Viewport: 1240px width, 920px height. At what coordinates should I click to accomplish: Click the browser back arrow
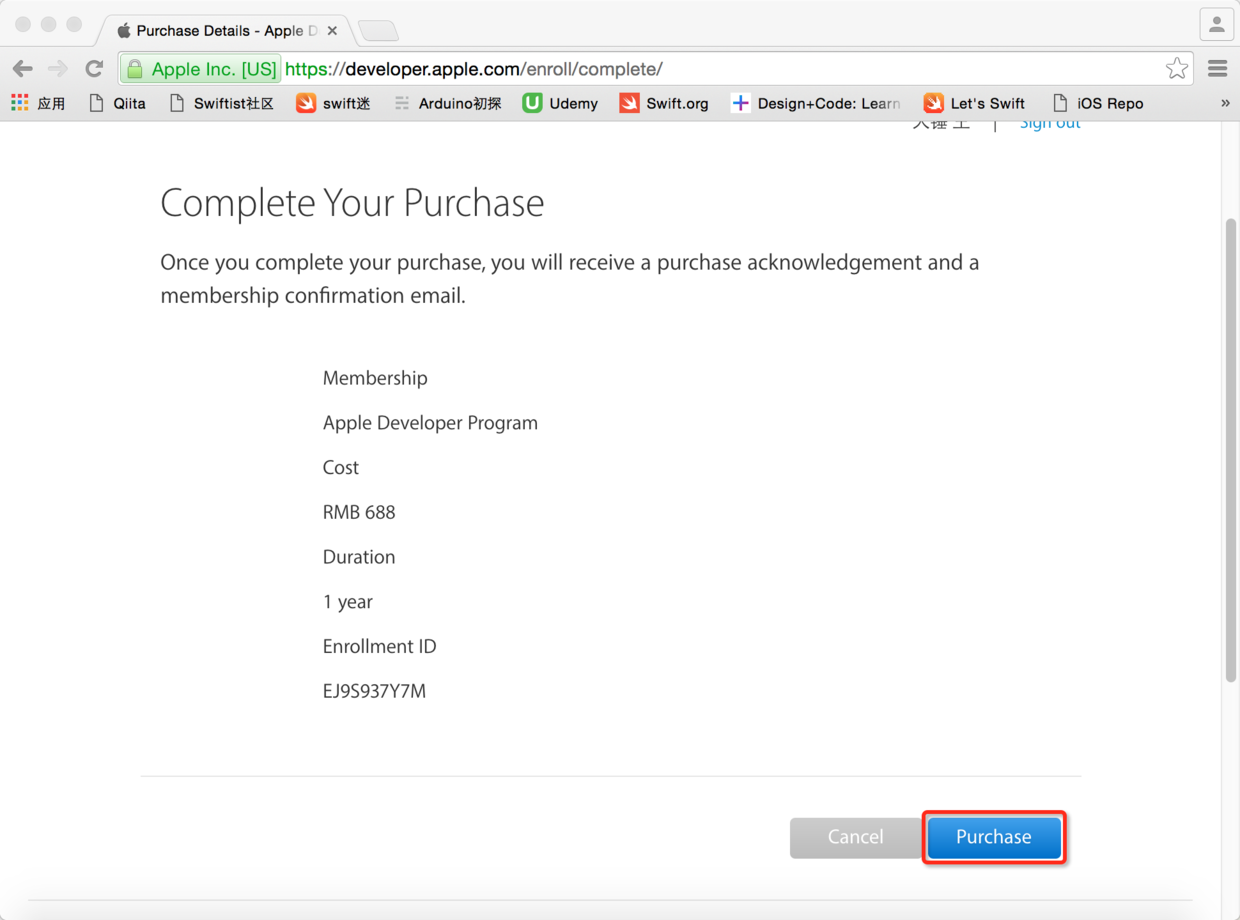pos(23,69)
